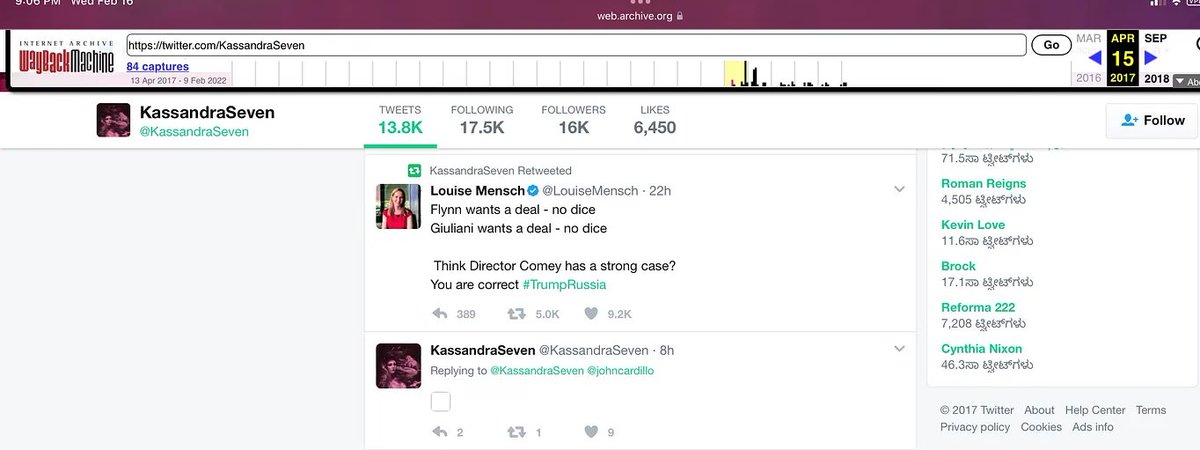Open the Privacy policy footer link
Image resolution: width=1200 pixels, height=450 pixels.
click(975, 427)
